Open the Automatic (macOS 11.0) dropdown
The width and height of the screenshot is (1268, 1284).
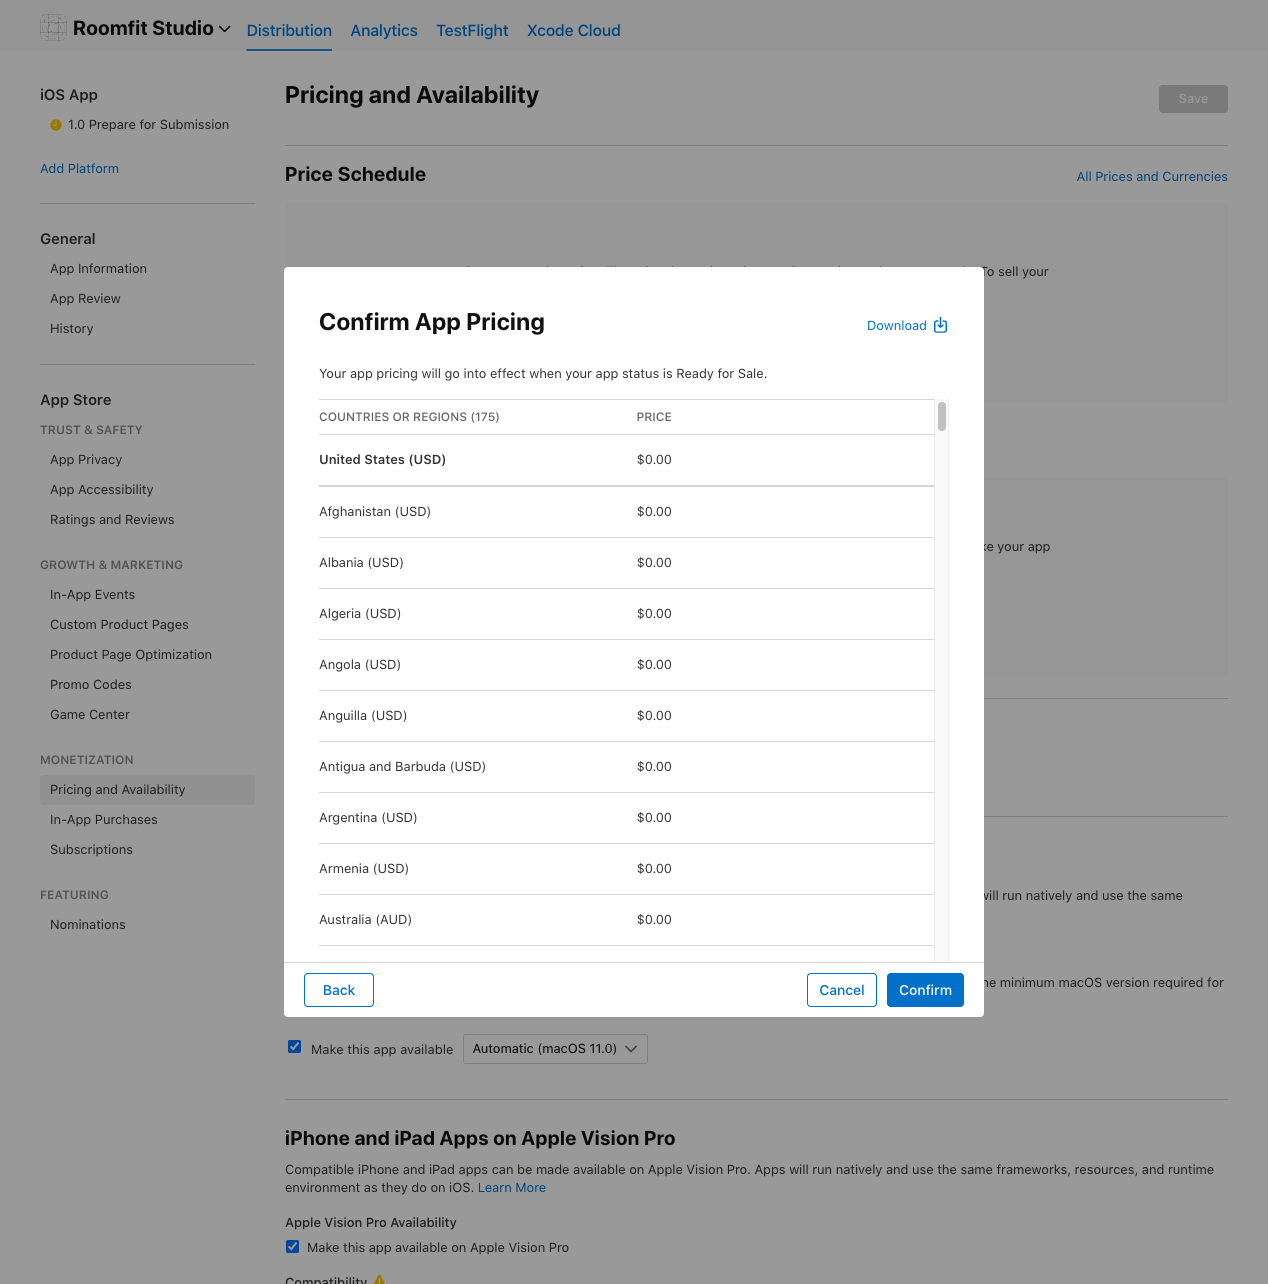click(x=555, y=1049)
